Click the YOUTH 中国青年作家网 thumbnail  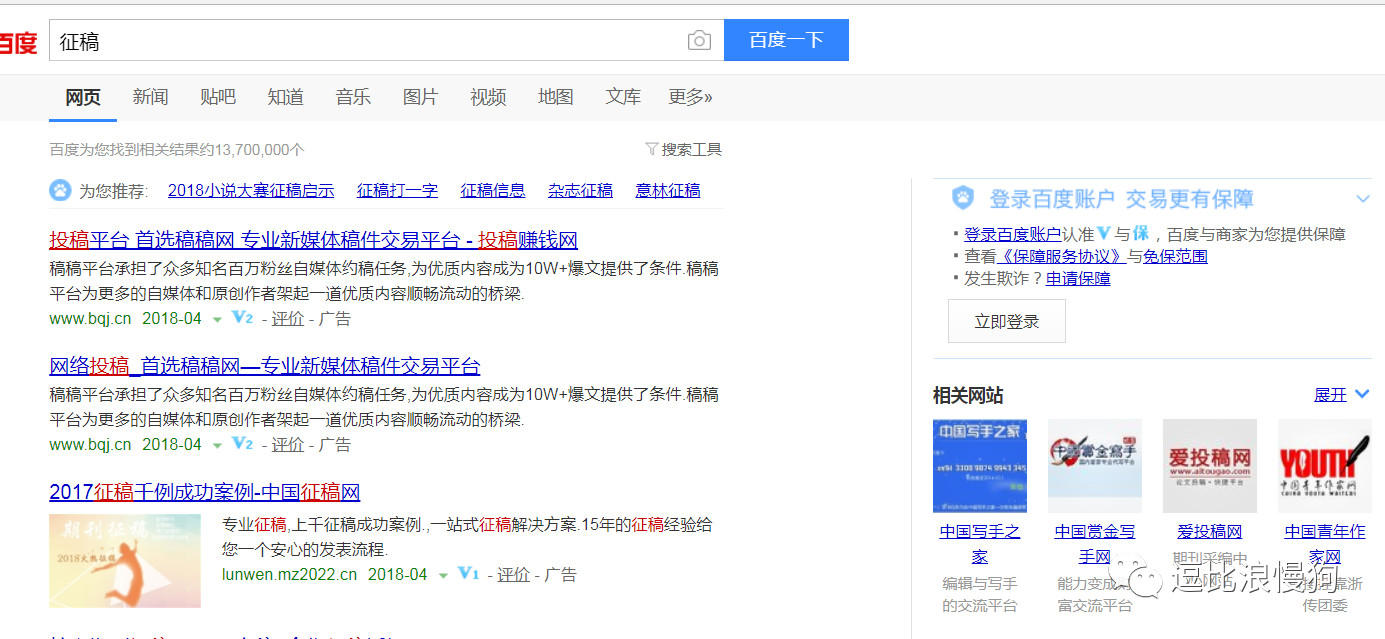pos(1325,466)
